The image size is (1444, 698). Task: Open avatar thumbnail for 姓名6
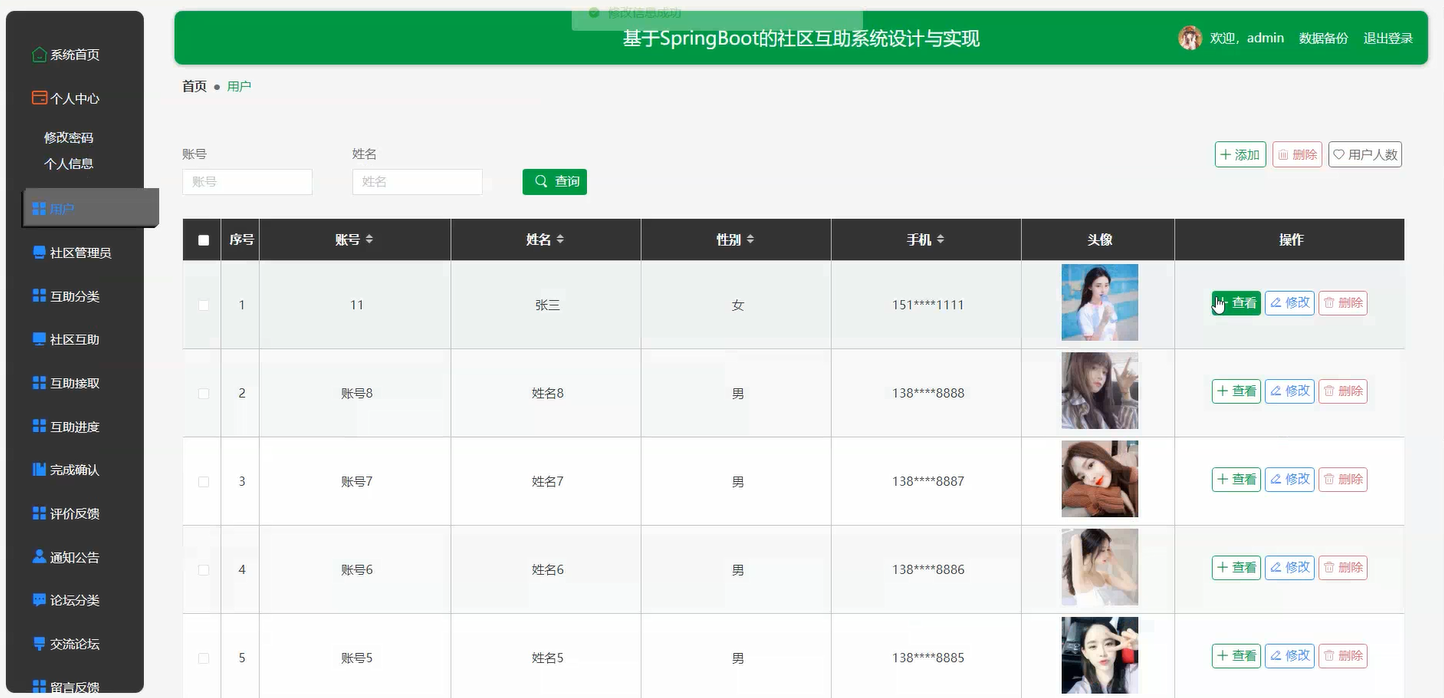(1100, 568)
